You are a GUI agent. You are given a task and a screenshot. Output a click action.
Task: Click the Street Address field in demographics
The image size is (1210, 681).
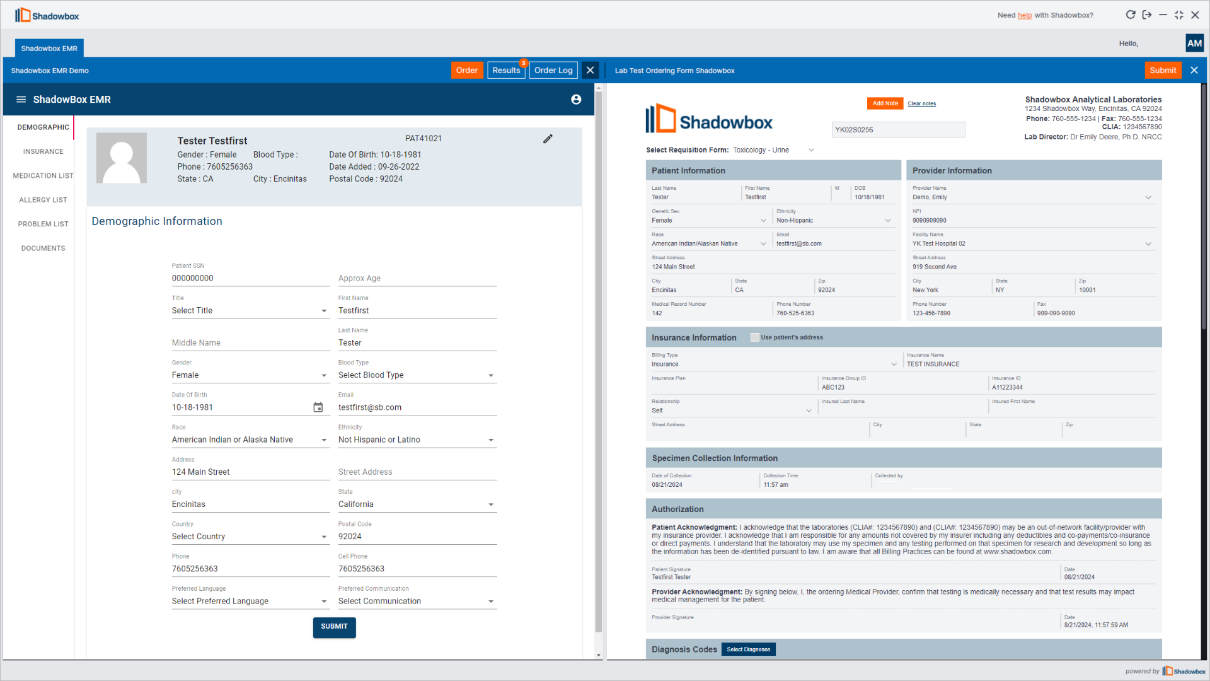417,472
